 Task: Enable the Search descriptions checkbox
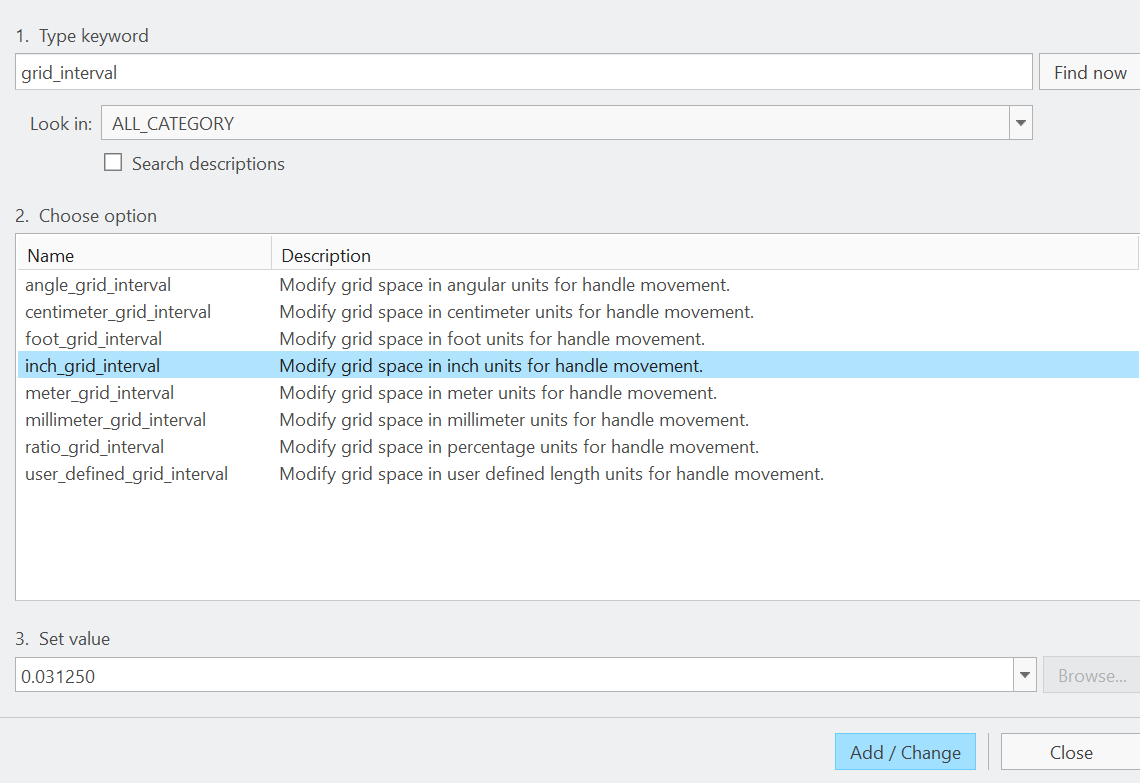point(113,162)
